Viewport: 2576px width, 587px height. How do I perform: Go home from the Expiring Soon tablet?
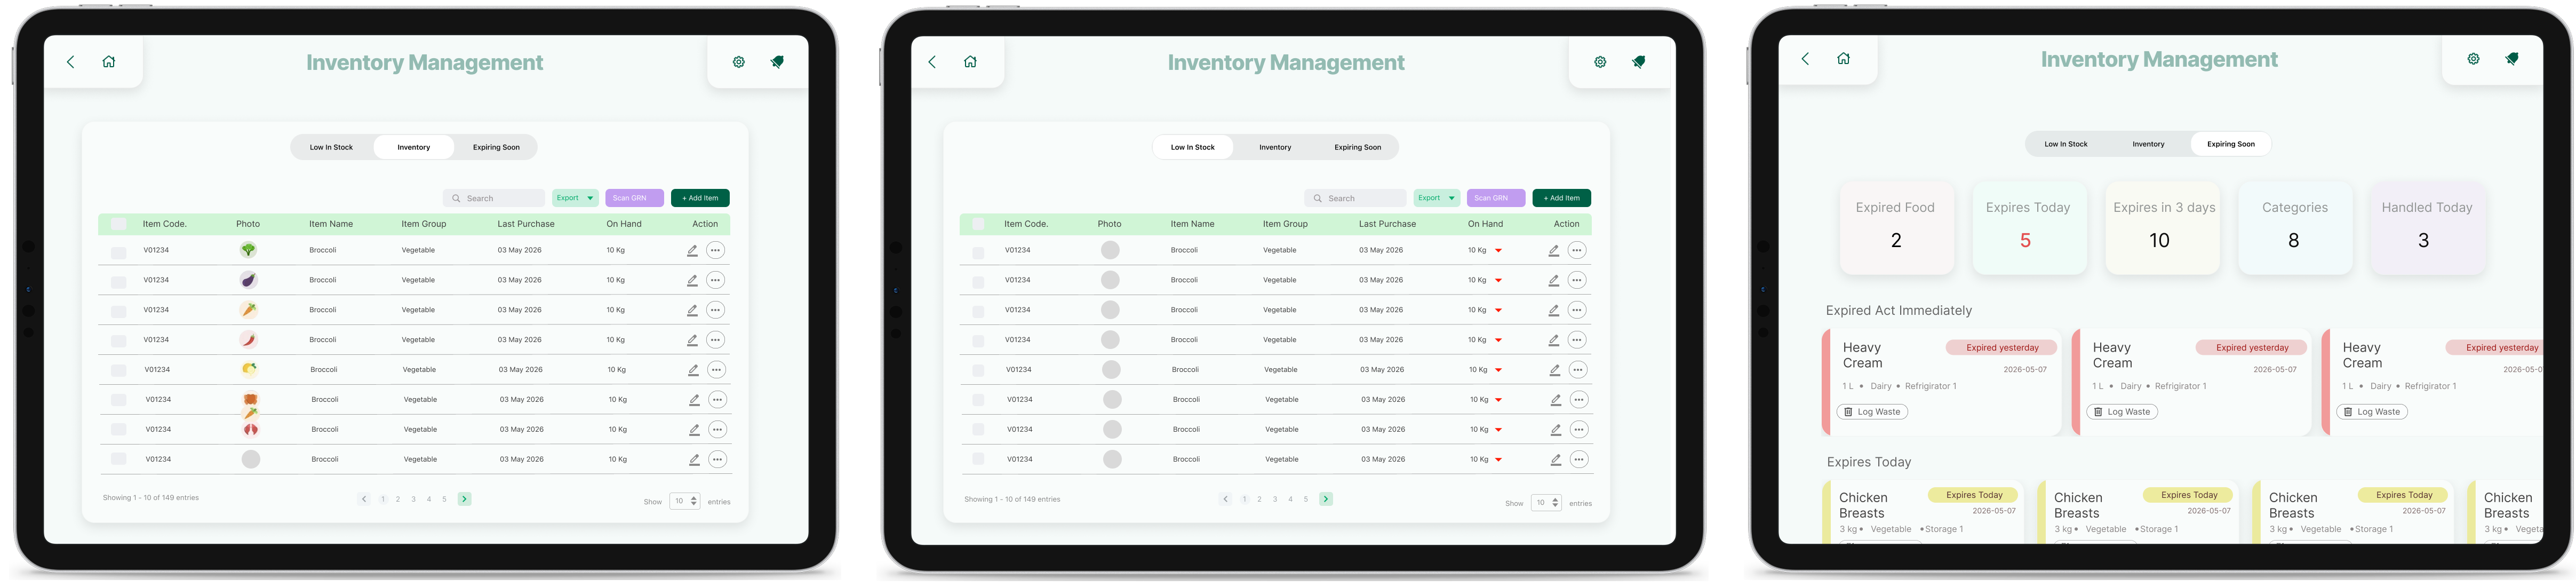coord(1843,59)
